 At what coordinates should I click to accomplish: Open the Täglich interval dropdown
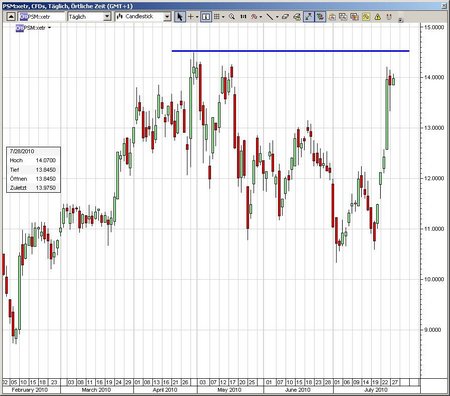click(107, 16)
